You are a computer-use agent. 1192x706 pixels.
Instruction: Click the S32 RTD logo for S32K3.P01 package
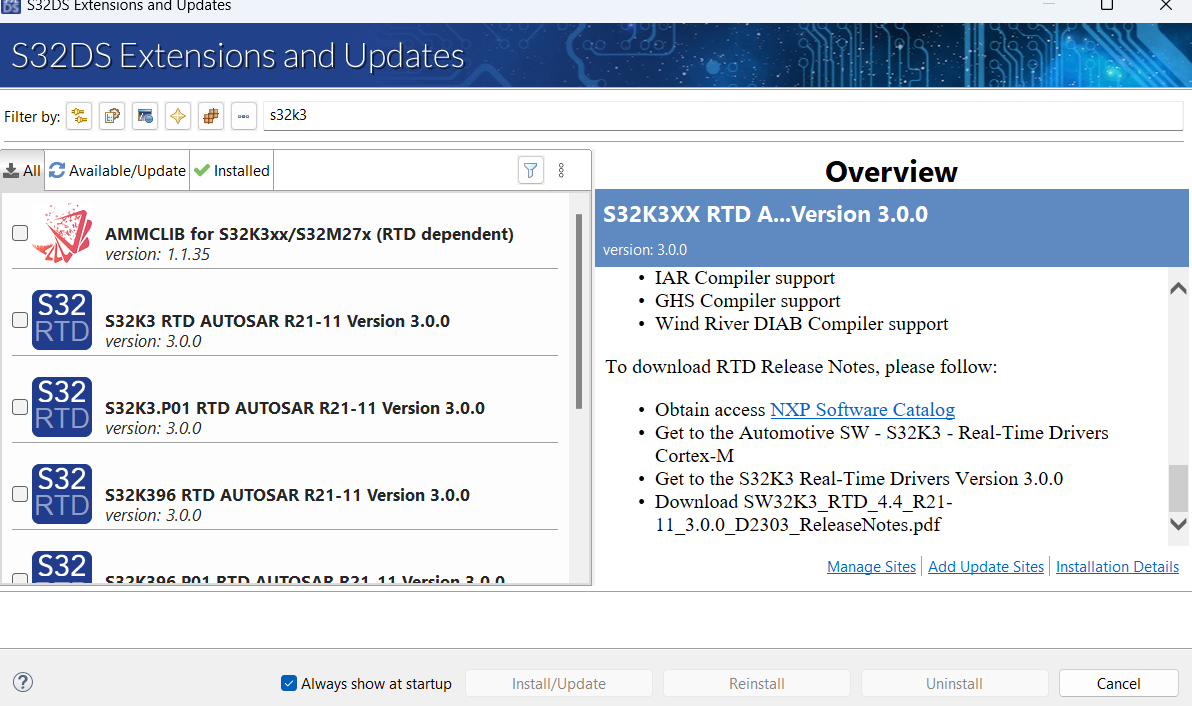point(62,407)
